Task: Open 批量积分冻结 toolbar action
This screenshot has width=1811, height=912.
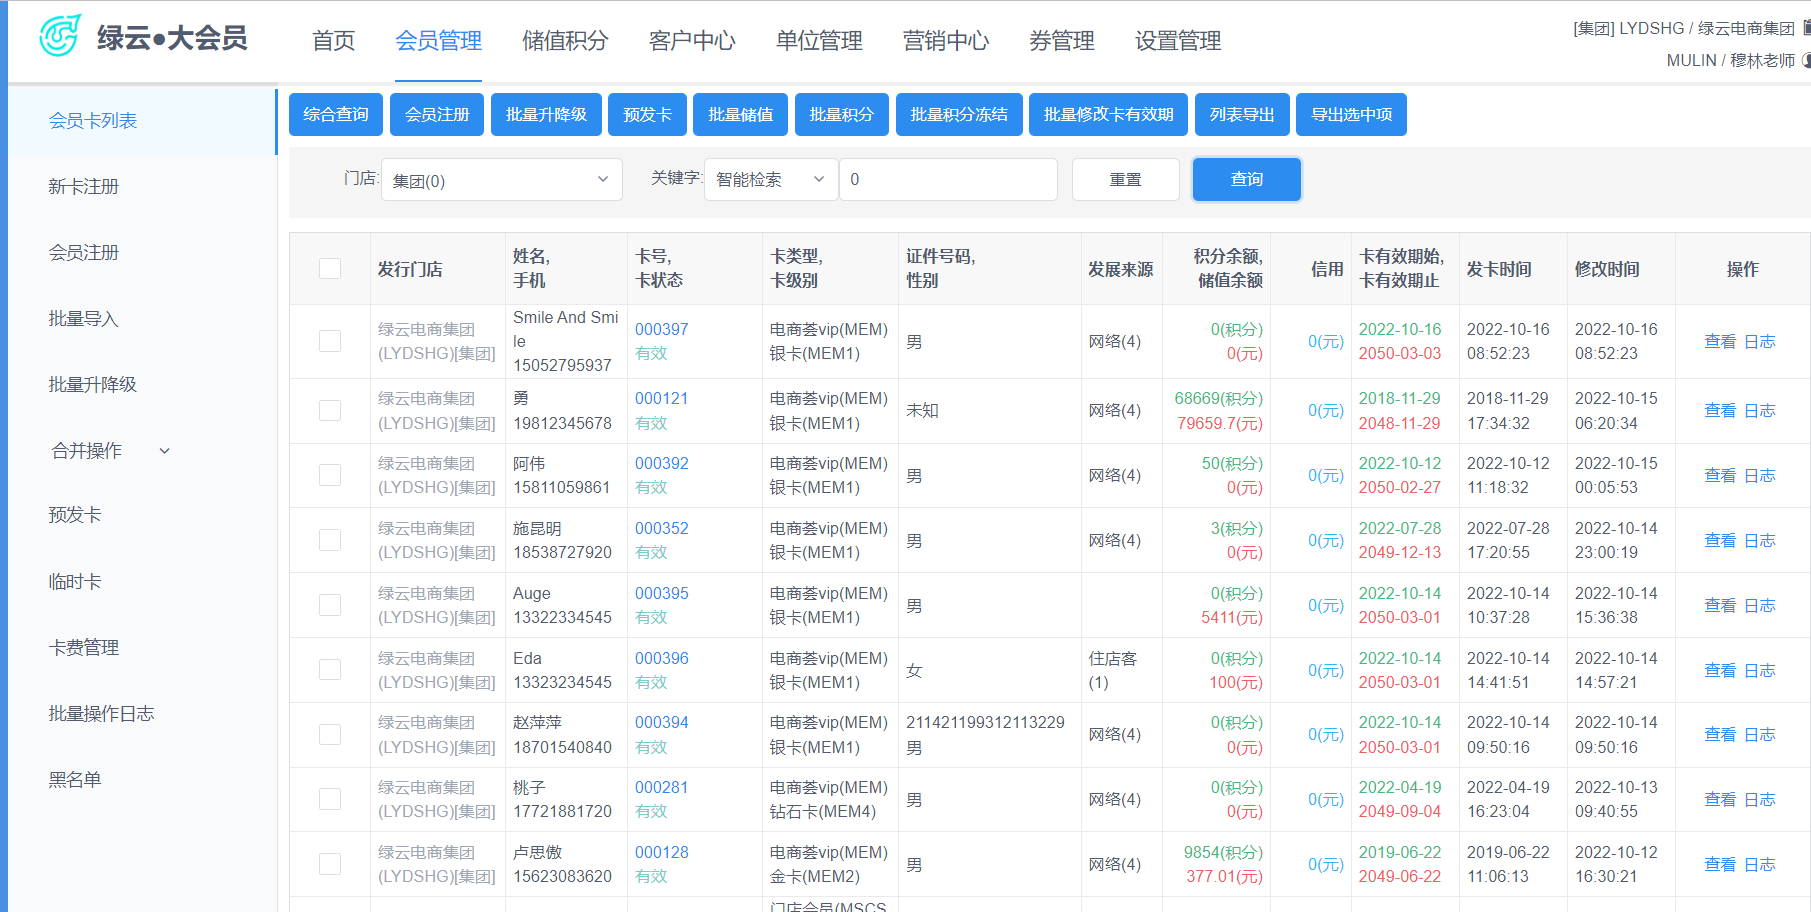Action: coord(958,115)
